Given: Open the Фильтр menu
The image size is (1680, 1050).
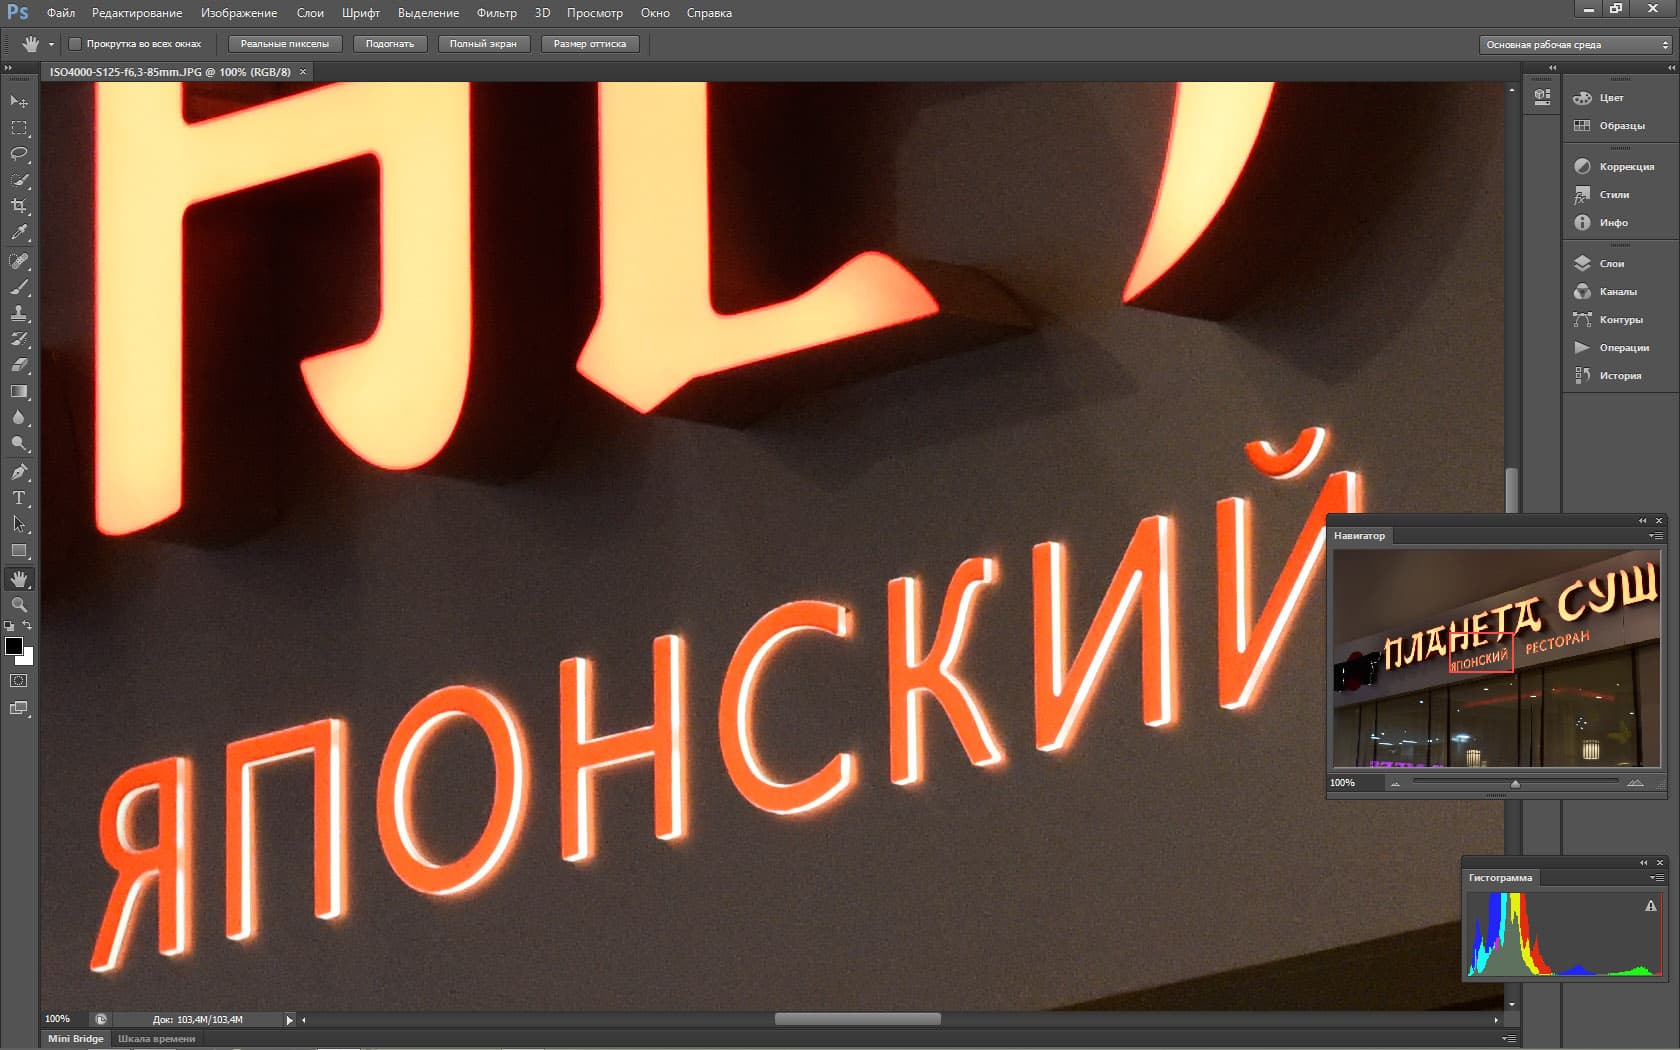Looking at the screenshot, I should pos(497,13).
